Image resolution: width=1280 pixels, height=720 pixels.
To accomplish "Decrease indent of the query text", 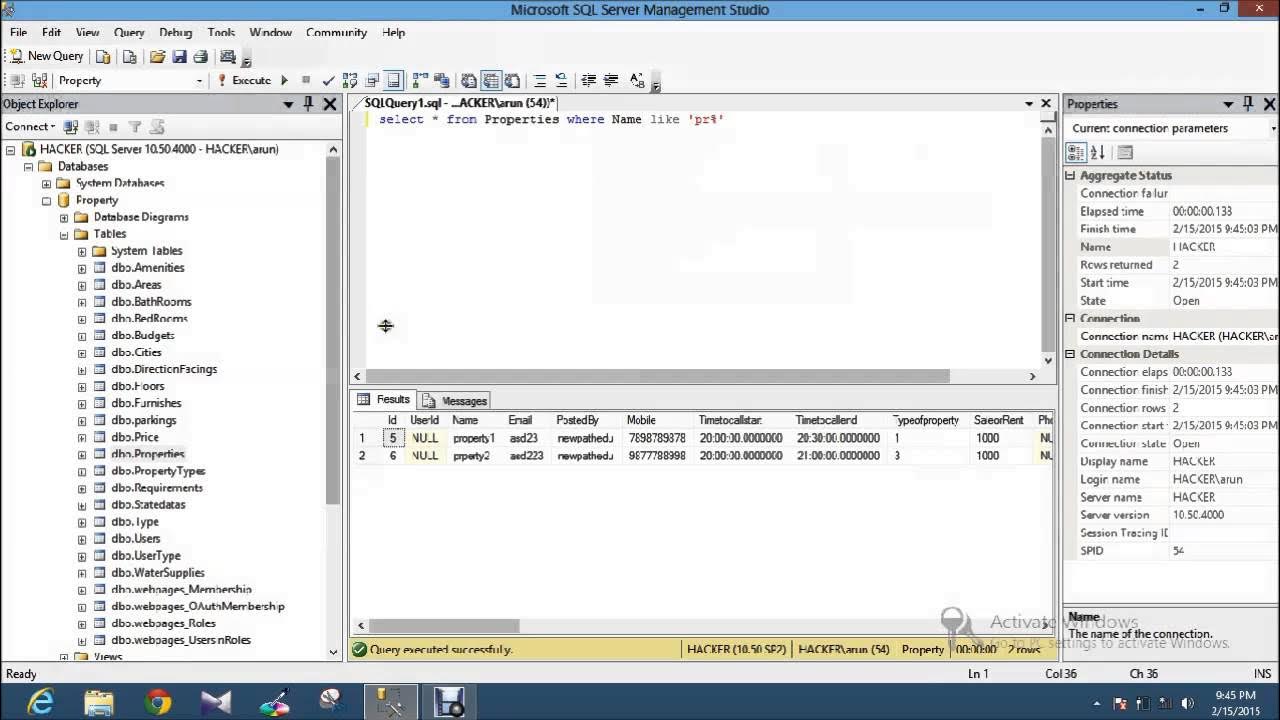I will 589,80.
